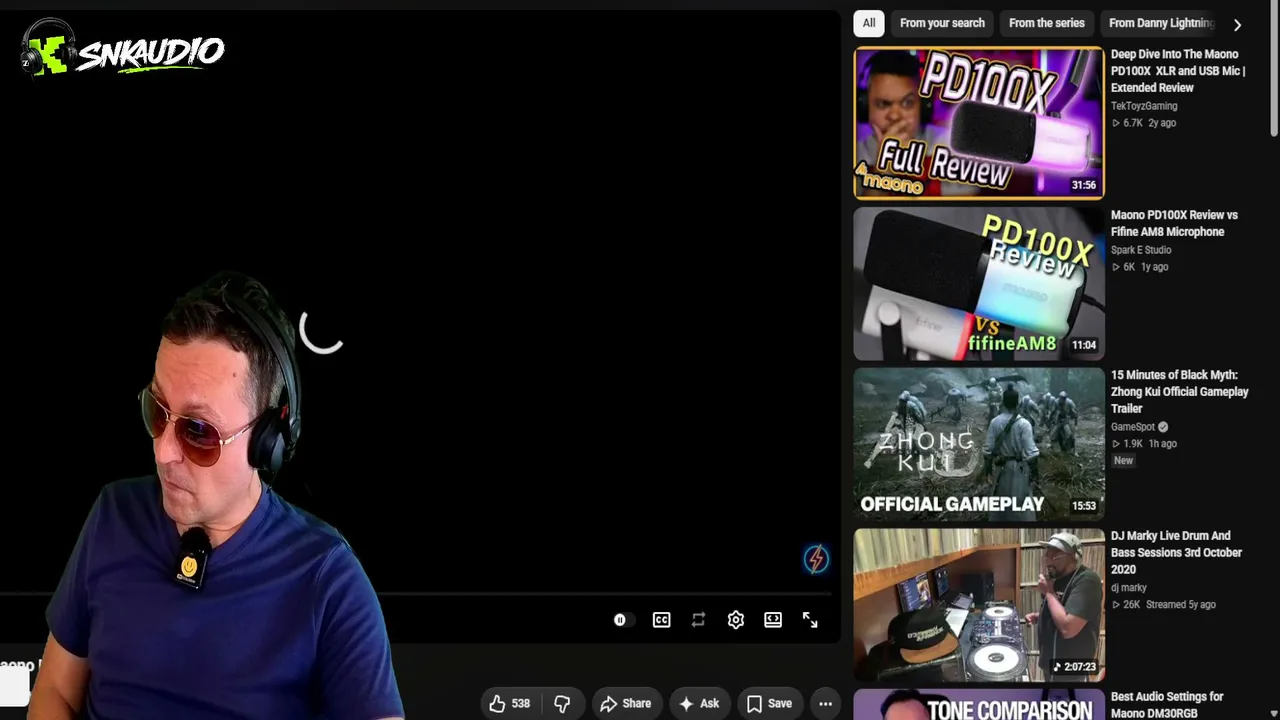Screen dimensions: 1280x720
Task: Like the video with 538 likes
Action: pos(509,704)
